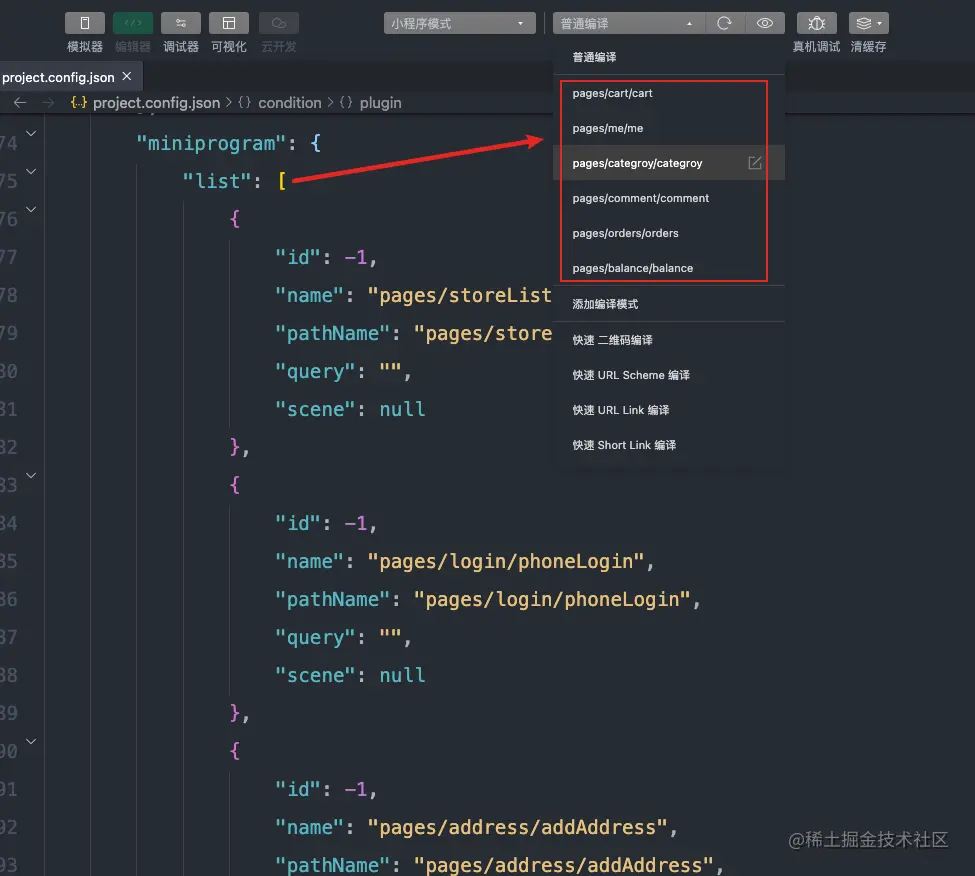The width and height of the screenshot is (975, 876).
Task: Select pages/me/me compile mode
Action: [x=668, y=128]
